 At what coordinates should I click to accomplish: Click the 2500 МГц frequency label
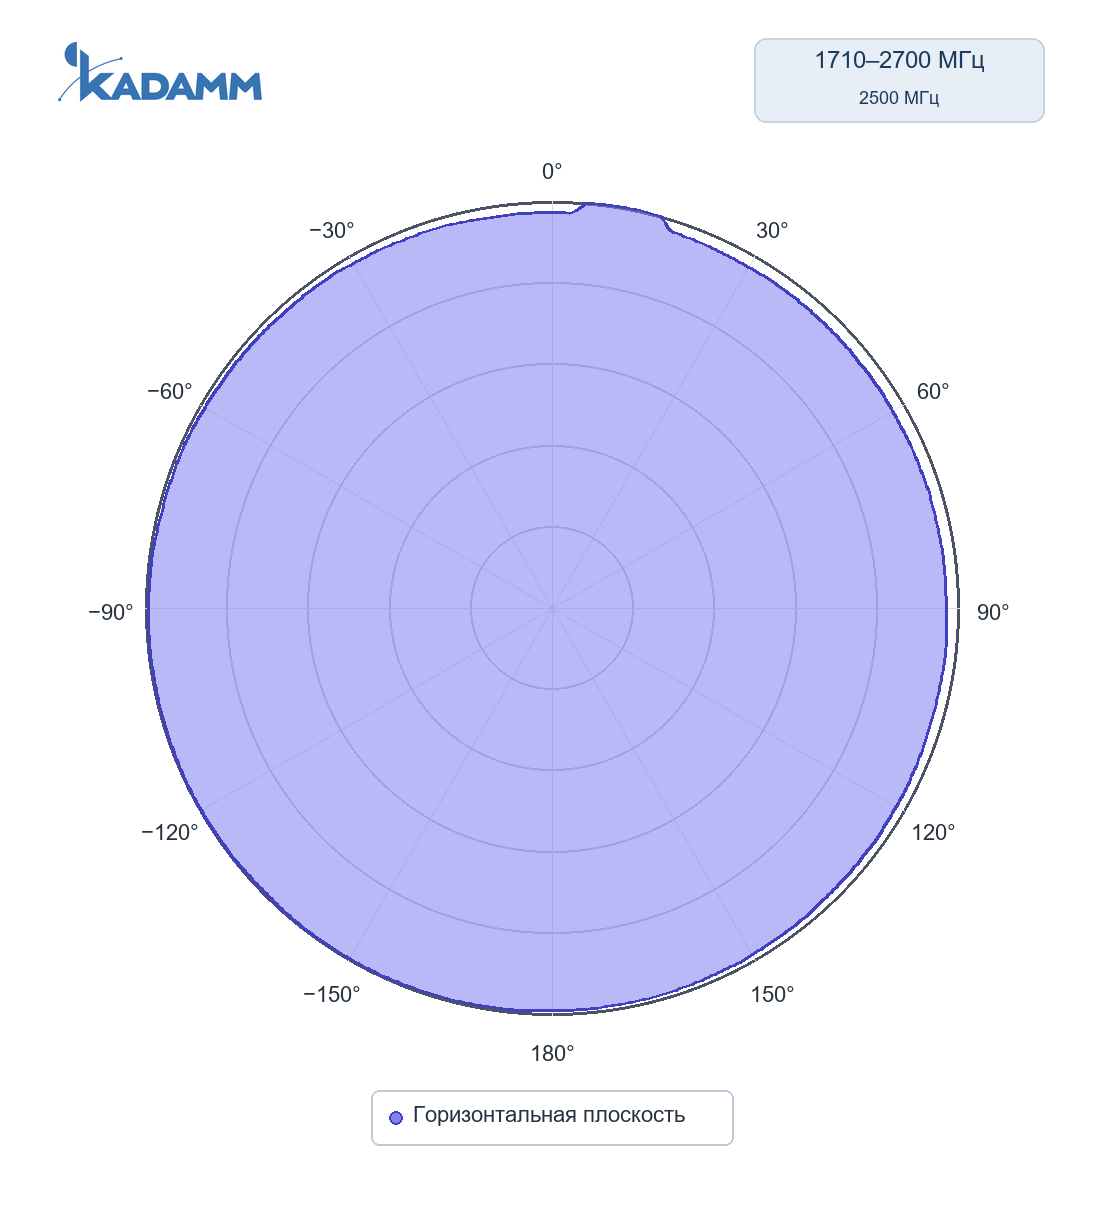pos(899,98)
